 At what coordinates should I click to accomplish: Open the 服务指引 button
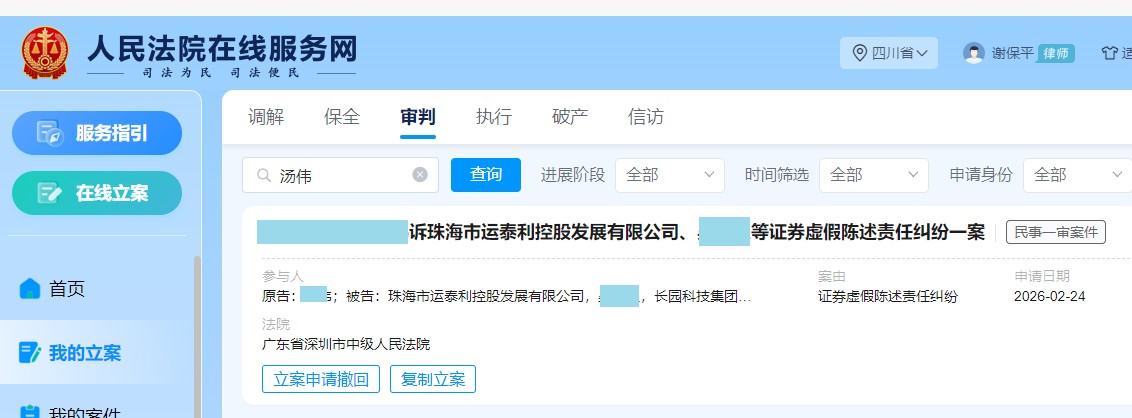(x=97, y=133)
